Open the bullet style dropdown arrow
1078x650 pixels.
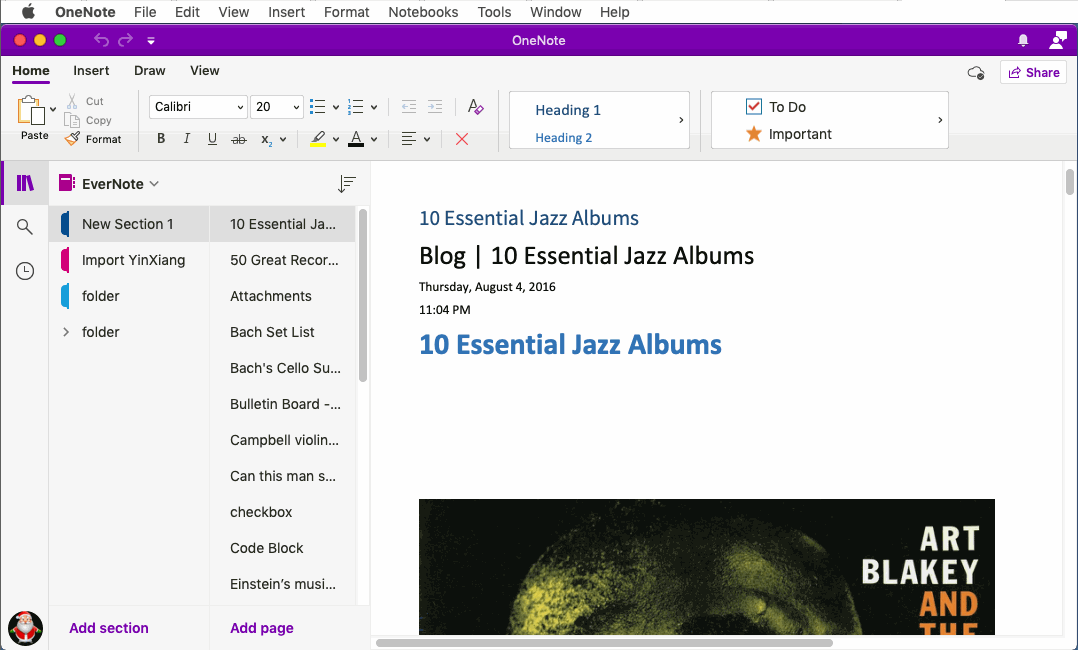(x=336, y=107)
